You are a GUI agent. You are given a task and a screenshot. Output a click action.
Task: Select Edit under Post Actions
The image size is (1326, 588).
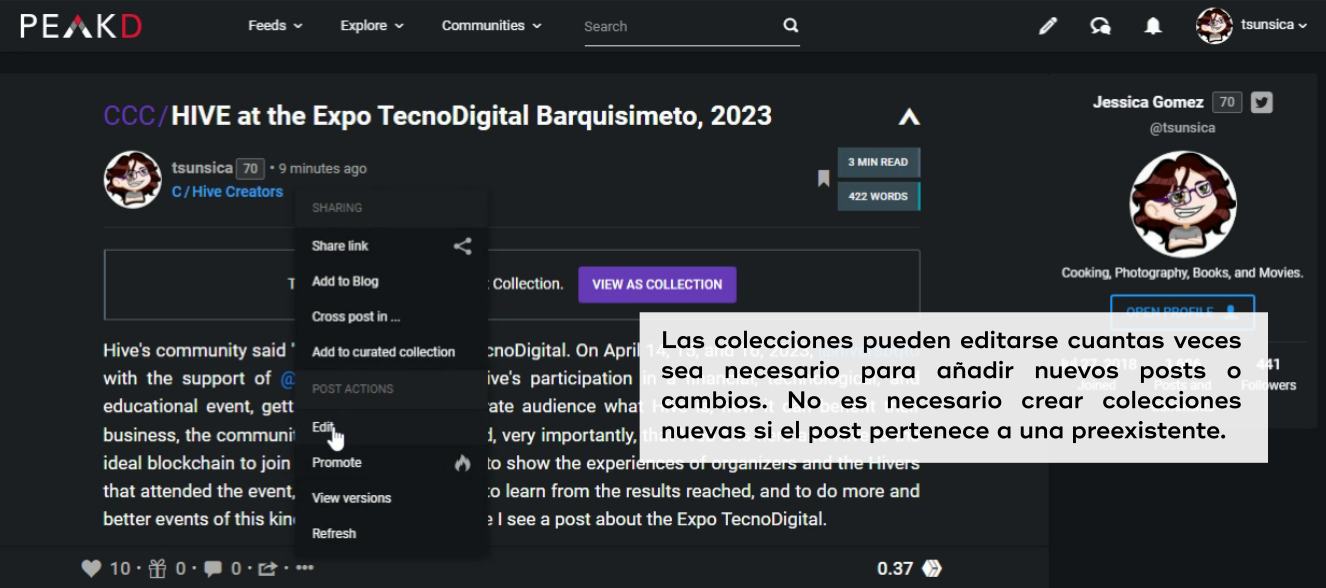pyautogui.click(x=323, y=427)
